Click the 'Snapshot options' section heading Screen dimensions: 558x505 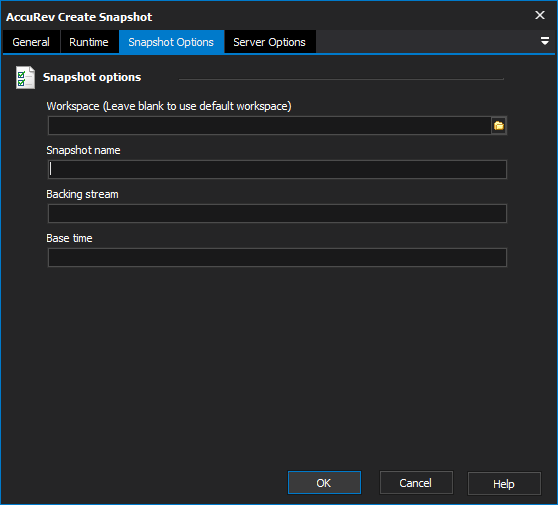pos(92,77)
